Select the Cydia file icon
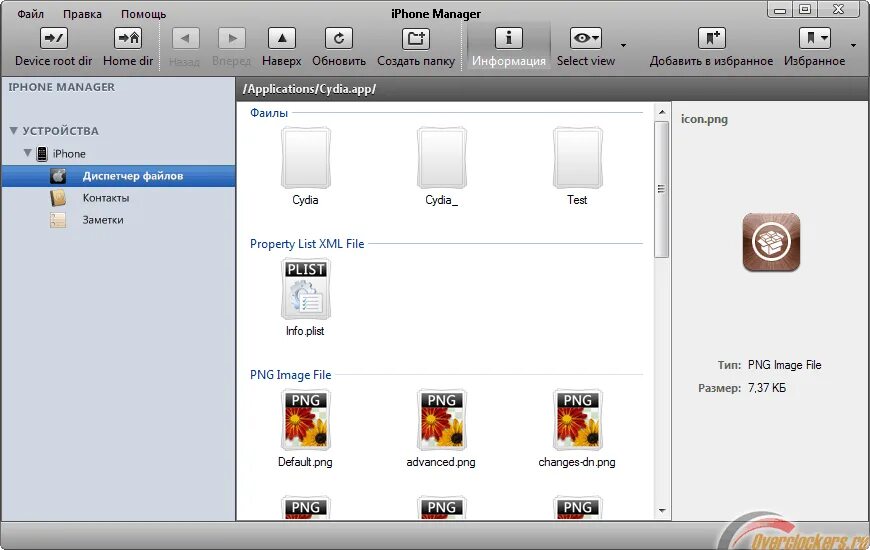This screenshot has width=870, height=550. [x=306, y=159]
